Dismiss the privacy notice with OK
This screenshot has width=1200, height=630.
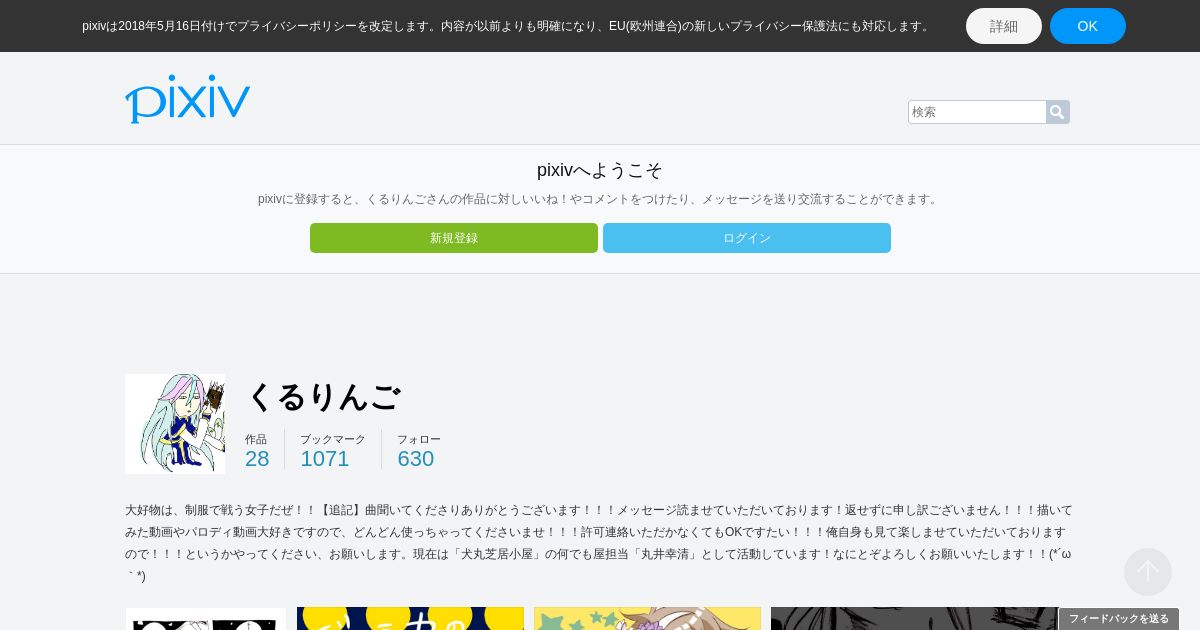point(1088,26)
